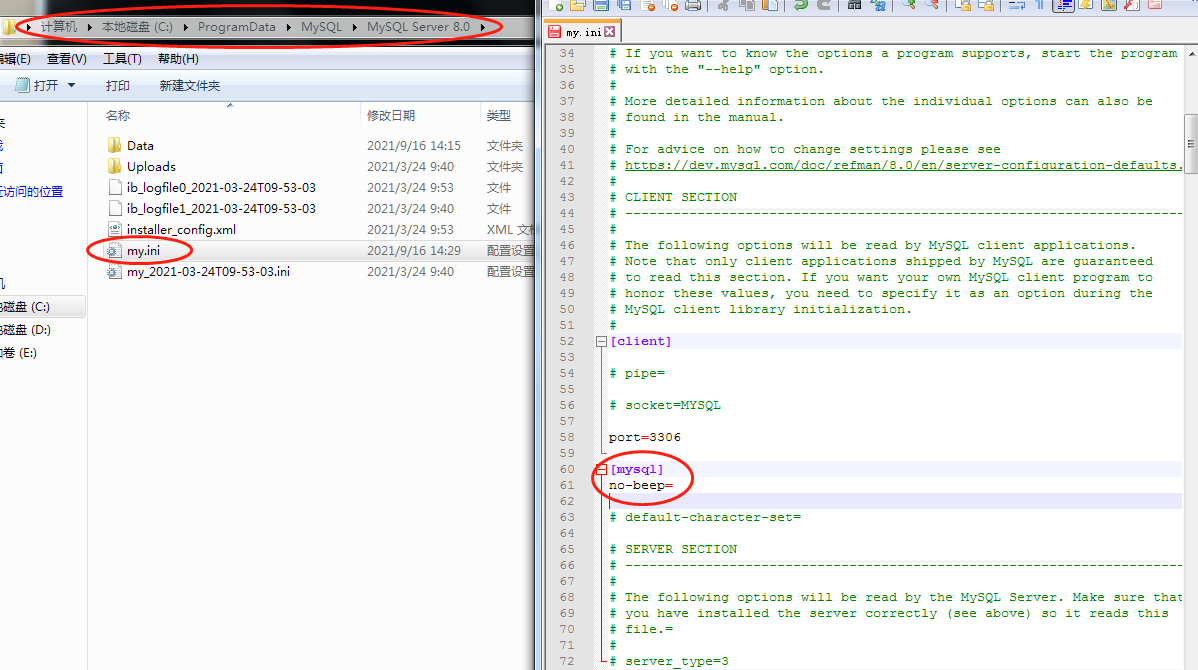Create a new document in Notepad++
1198x670 pixels.
pyautogui.click(x=556, y=7)
